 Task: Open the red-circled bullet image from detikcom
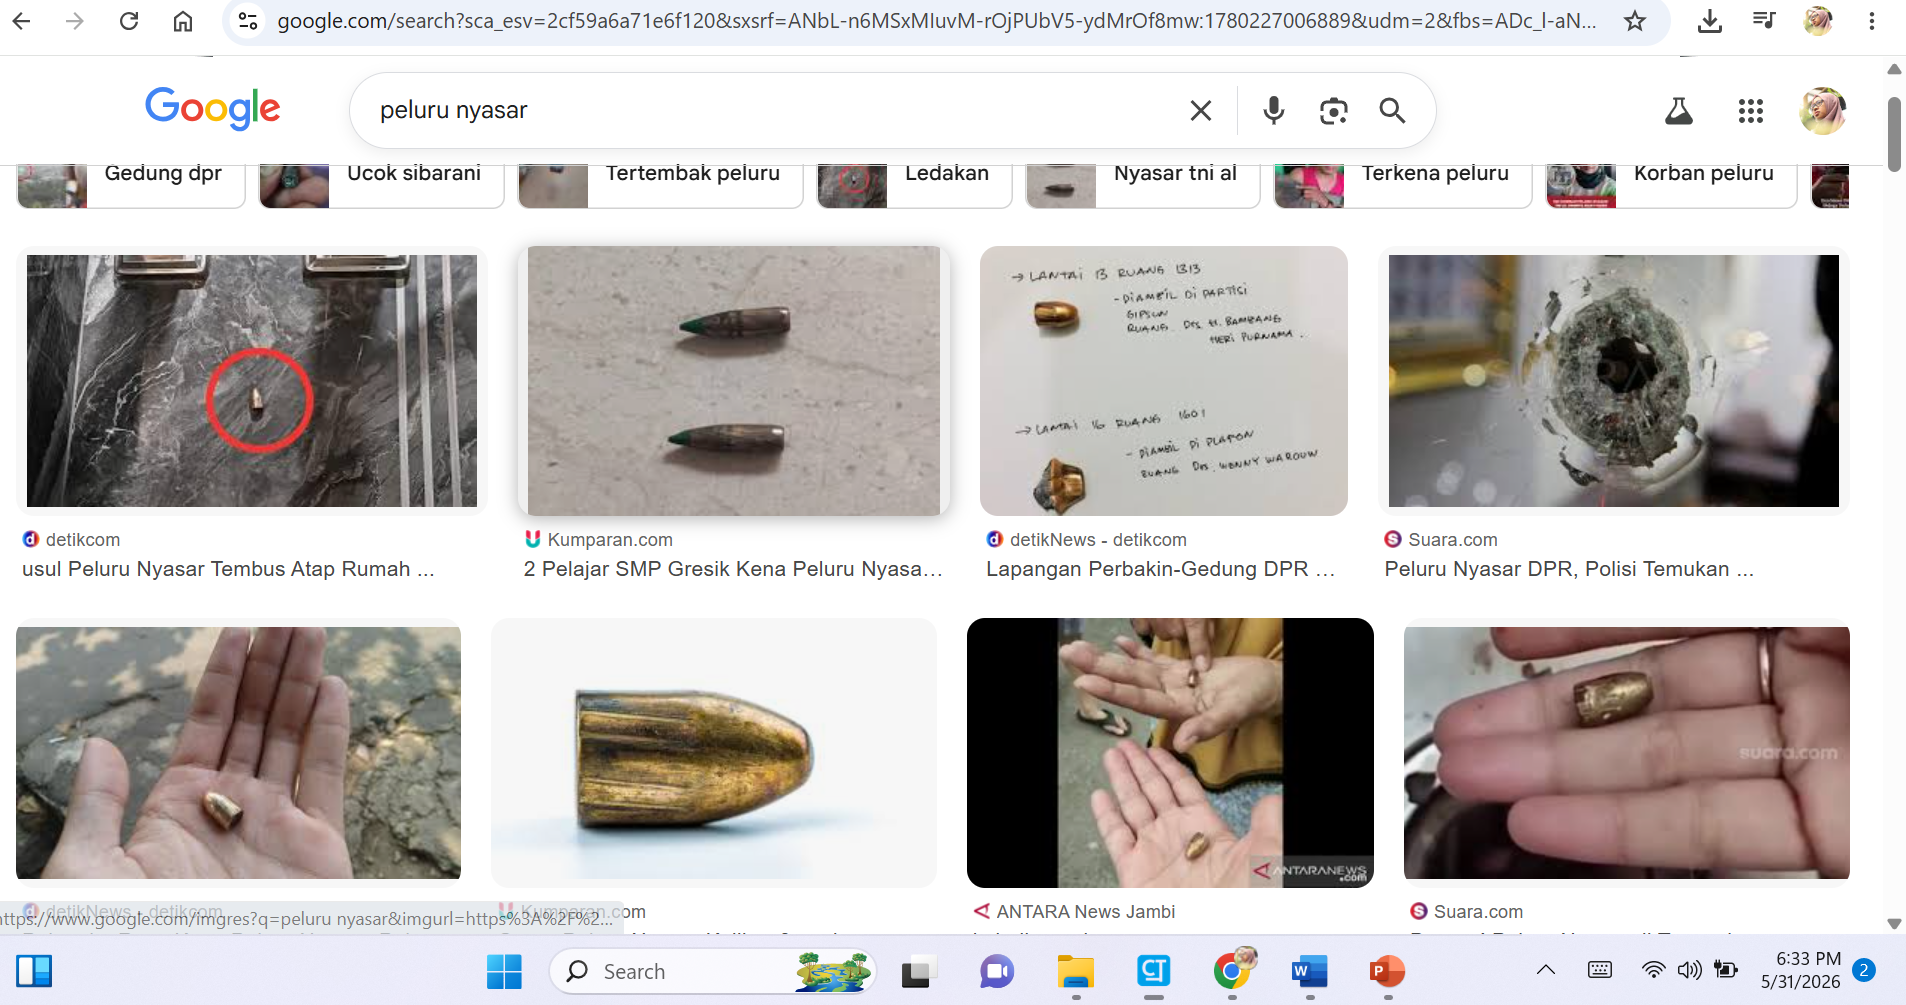tap(252, 381)
